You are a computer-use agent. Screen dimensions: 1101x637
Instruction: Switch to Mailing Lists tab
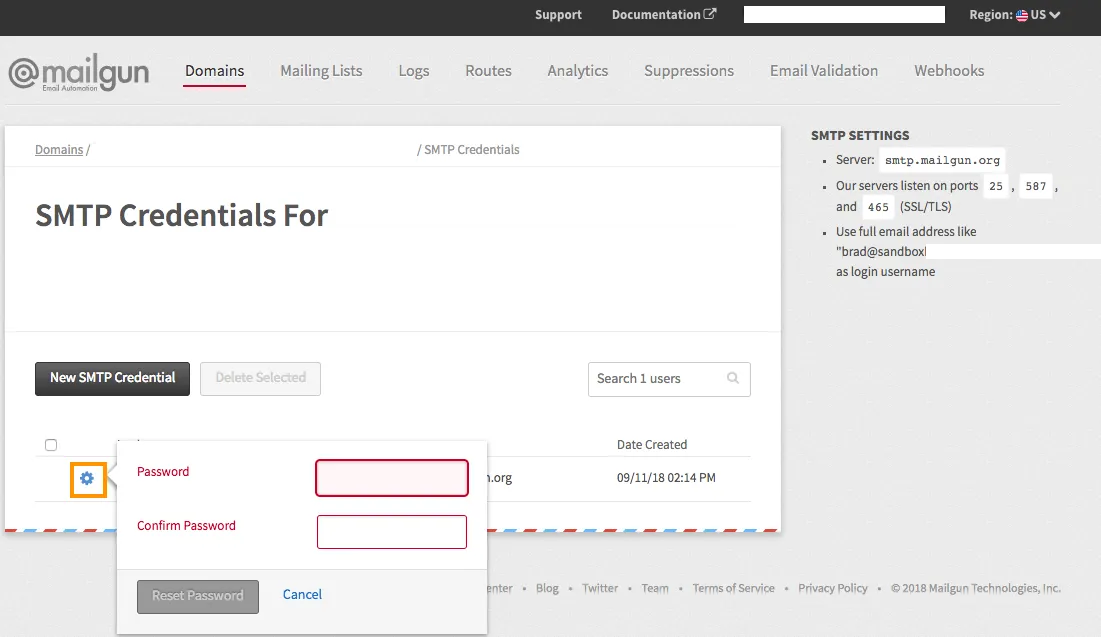[x=321, y=71]
